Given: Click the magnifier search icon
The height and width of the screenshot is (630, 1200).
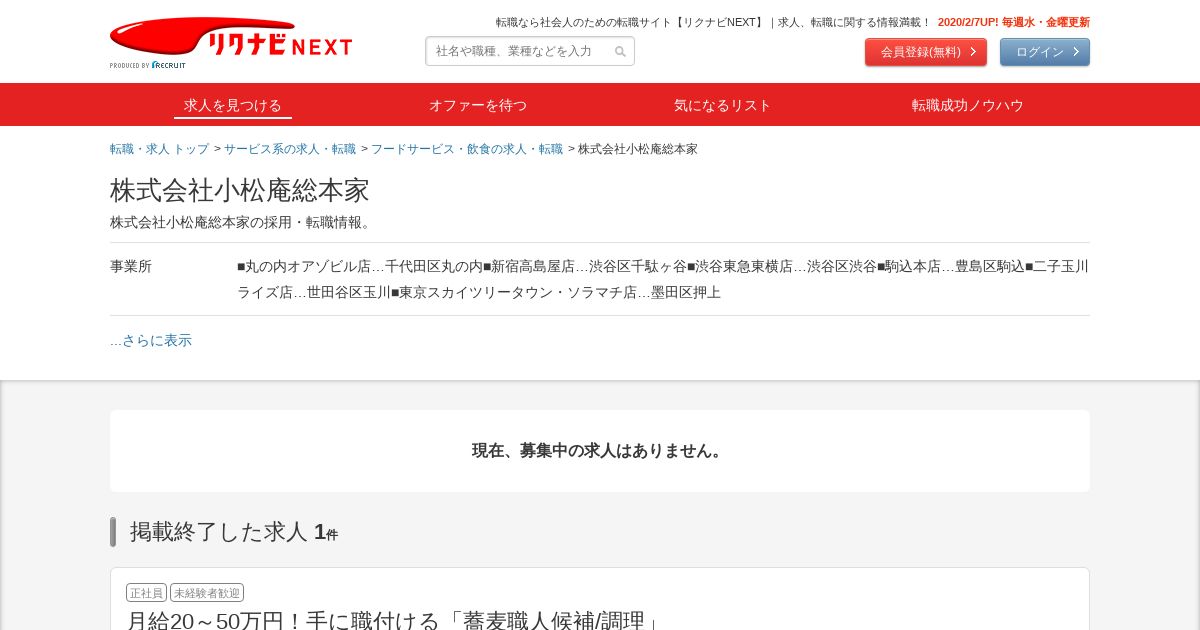Looking at the screenshot, I should [x=620, y=52].
